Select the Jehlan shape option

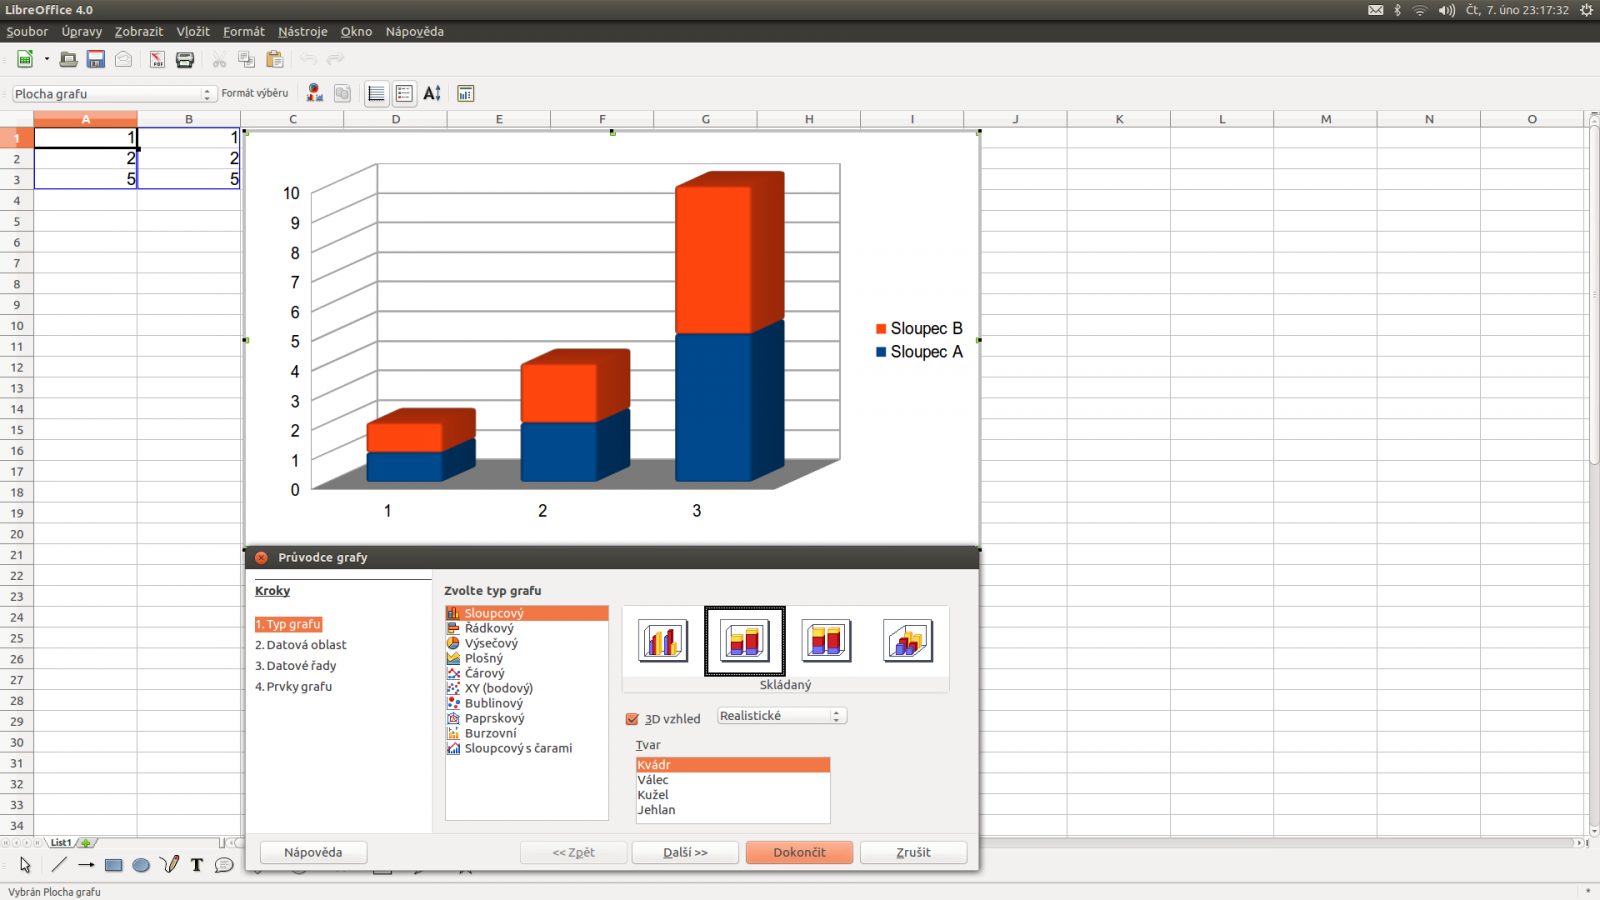coord(656,810)
